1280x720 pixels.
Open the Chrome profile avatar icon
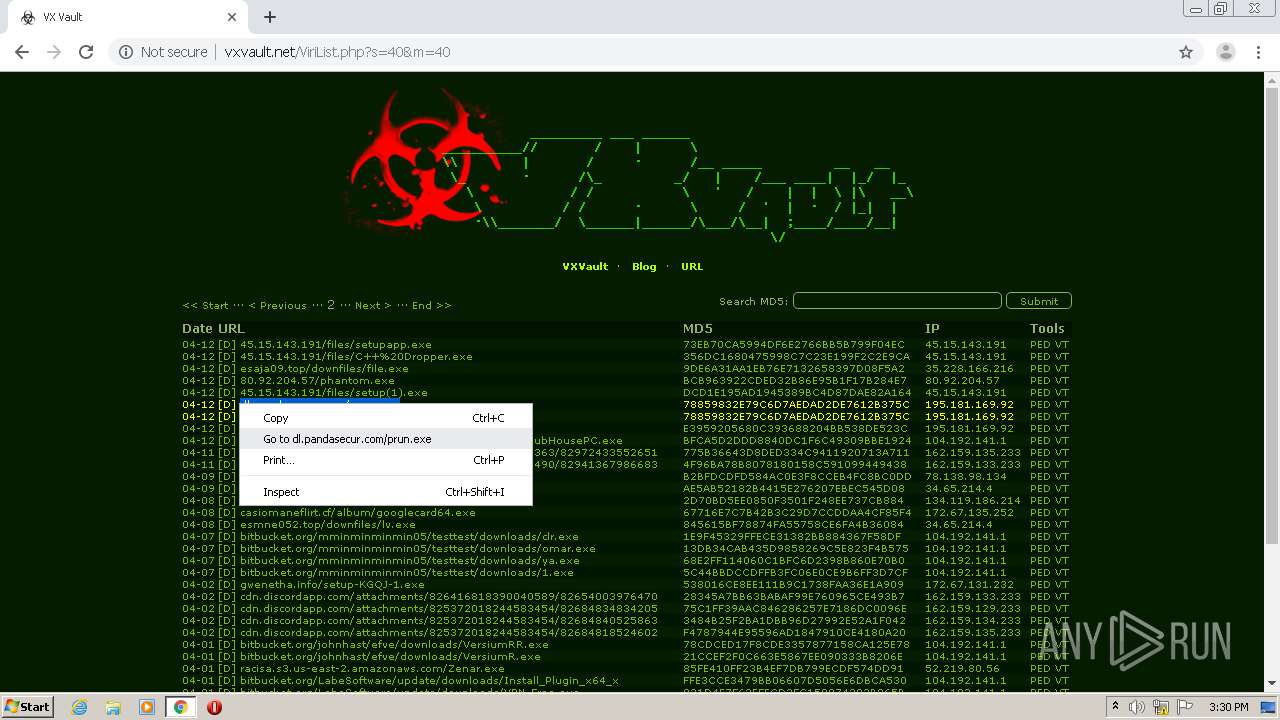click(1225, 52)
